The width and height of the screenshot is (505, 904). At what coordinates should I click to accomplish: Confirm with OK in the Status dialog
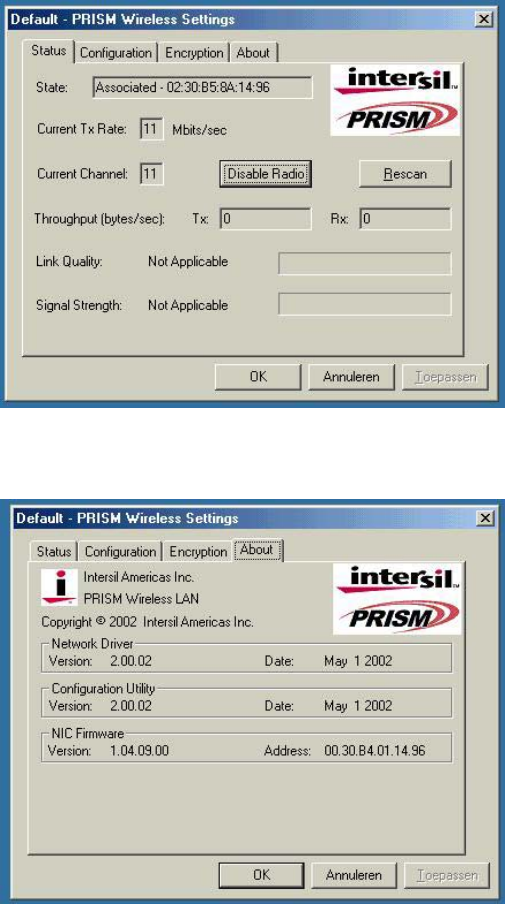258,377
